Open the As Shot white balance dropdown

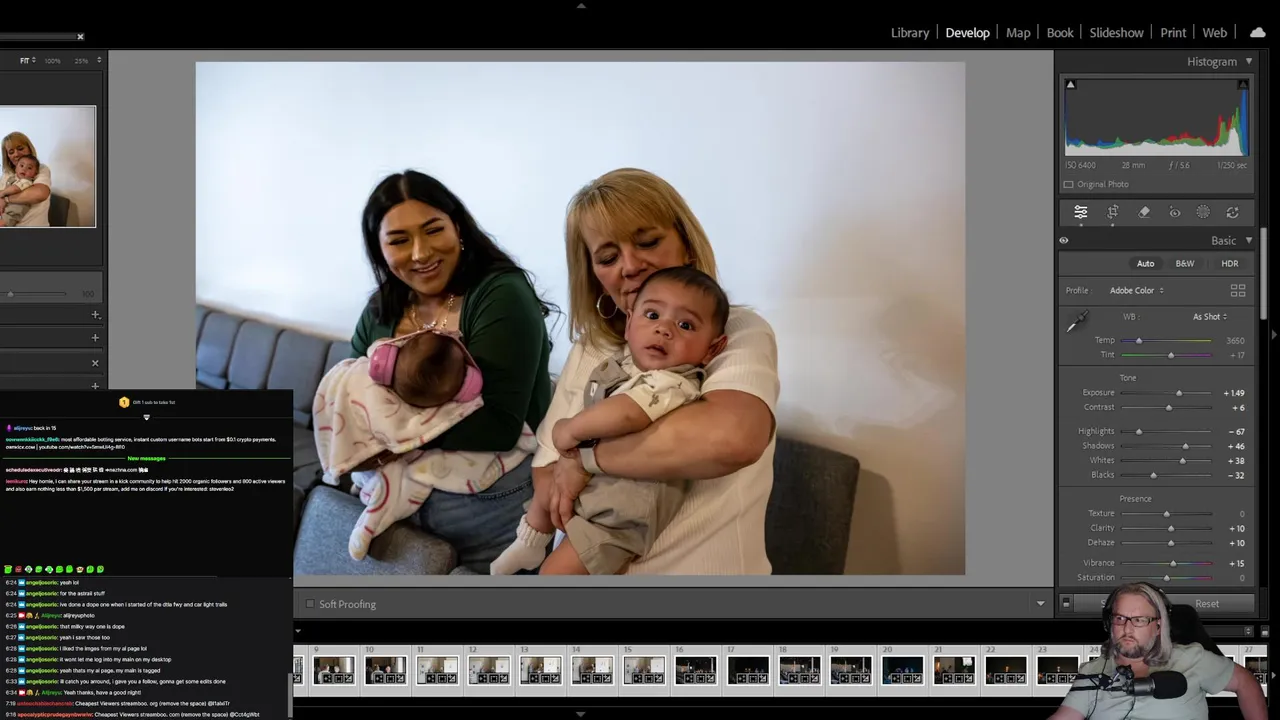click(1210, 317)
